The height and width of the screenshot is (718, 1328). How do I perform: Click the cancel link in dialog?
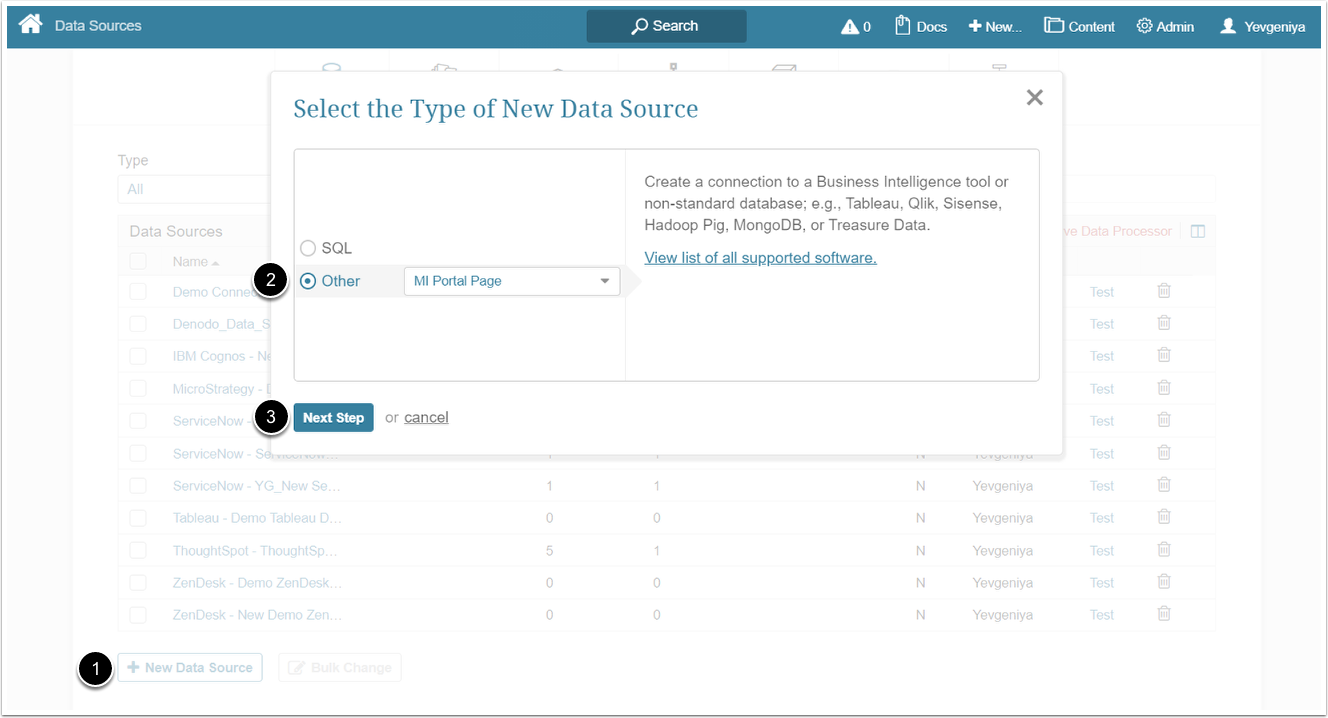(x=426, y=417)
